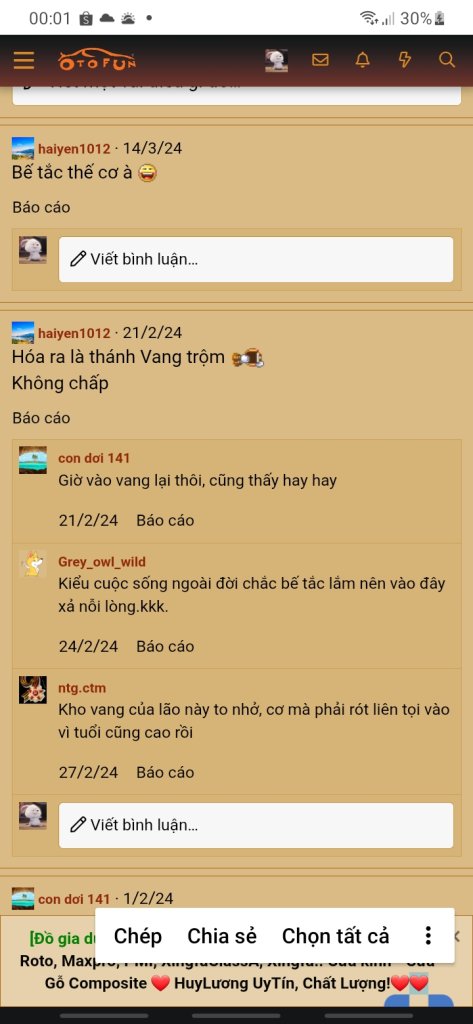Tap Chọn tất cả in the popup
Image resolution: width=473 pixels, height=1024 pixels.
(x=335, y=936)
